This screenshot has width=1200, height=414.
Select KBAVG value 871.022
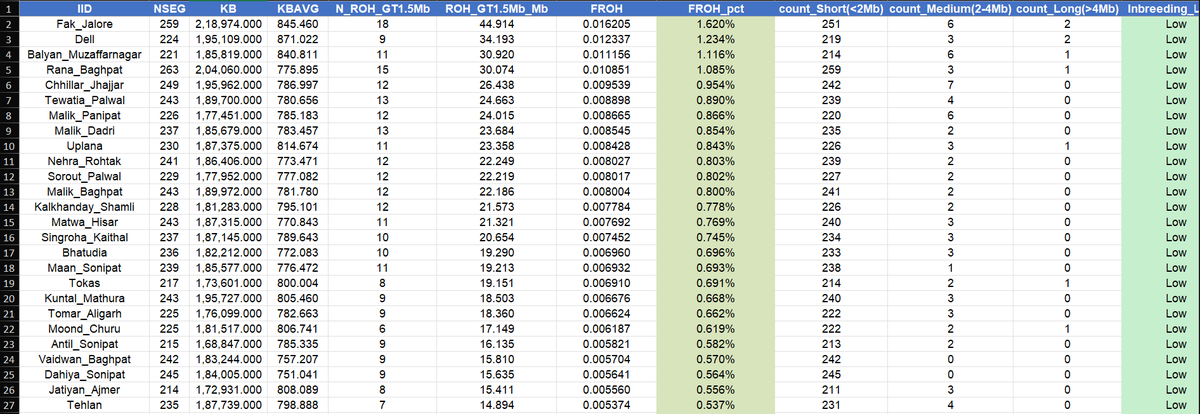[x=298, y=37]
